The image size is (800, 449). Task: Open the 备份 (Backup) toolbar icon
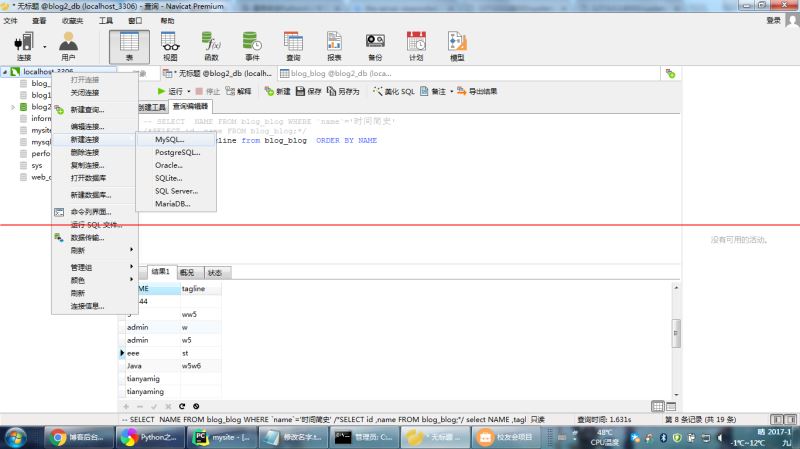[375, 46]
